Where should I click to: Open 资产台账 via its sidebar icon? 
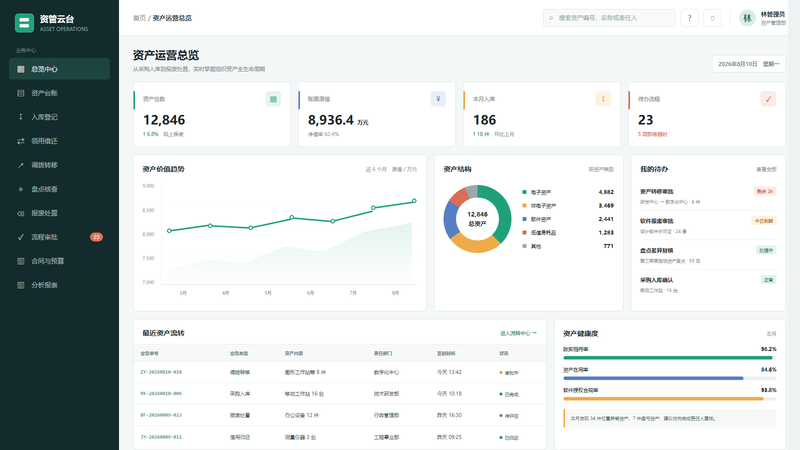click(20, 93)
